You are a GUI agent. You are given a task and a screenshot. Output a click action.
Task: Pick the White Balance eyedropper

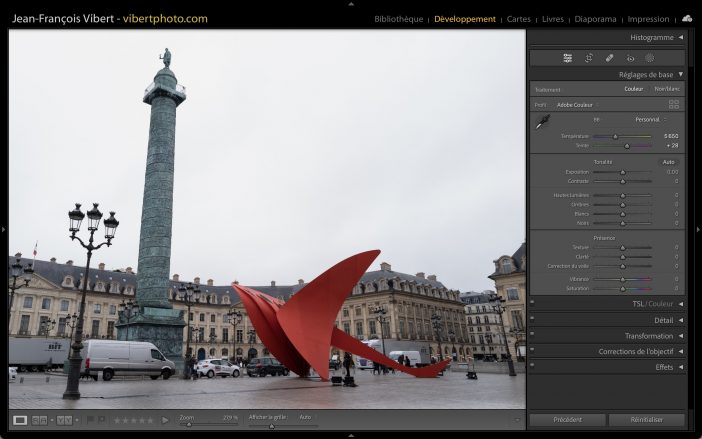pyautogui.click(x=543, y=122)
